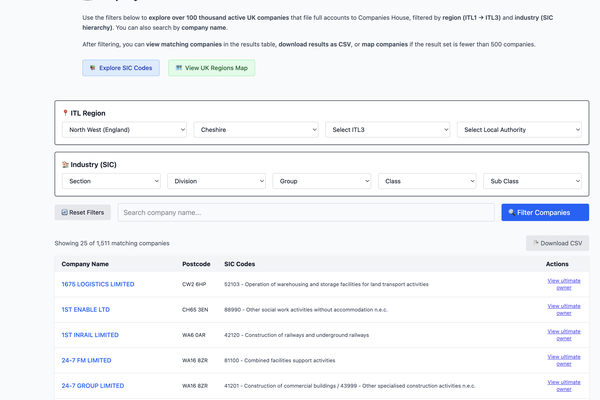
Task: Click the Search company name field
Action: (306, 212)
